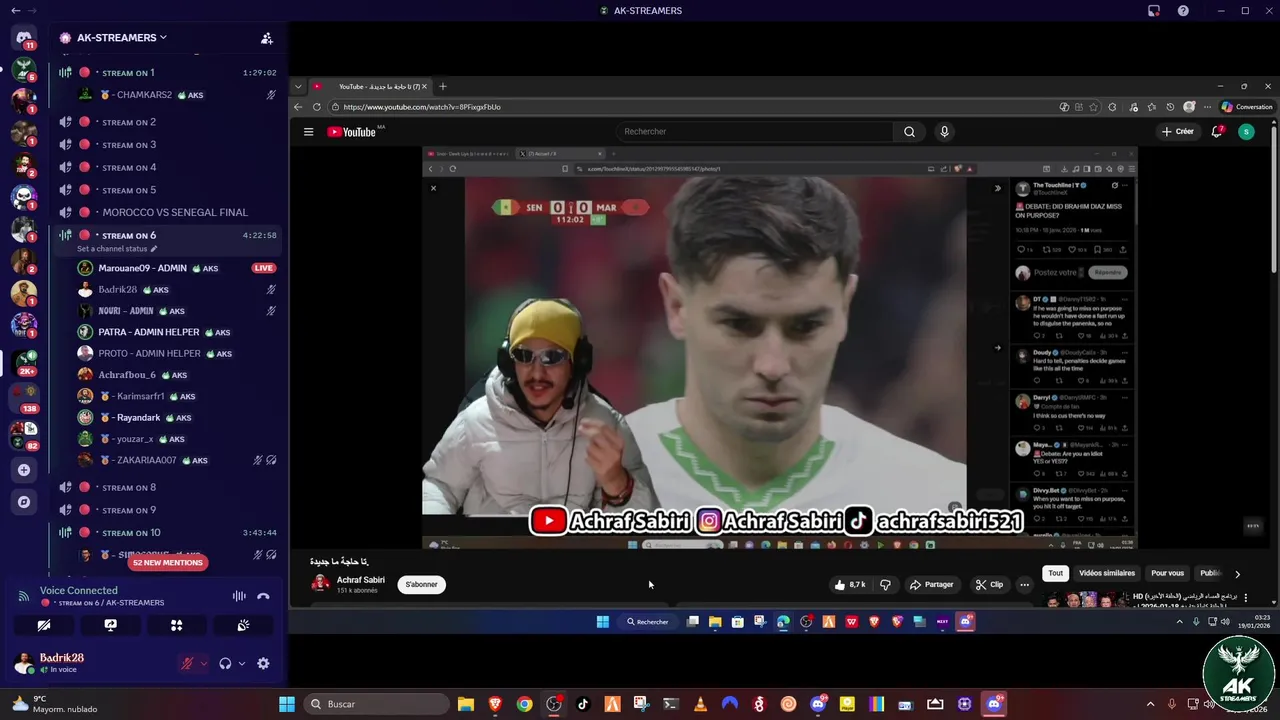Select the Pour vous chip
1280x720 pixels.
tap(1167, 573)
